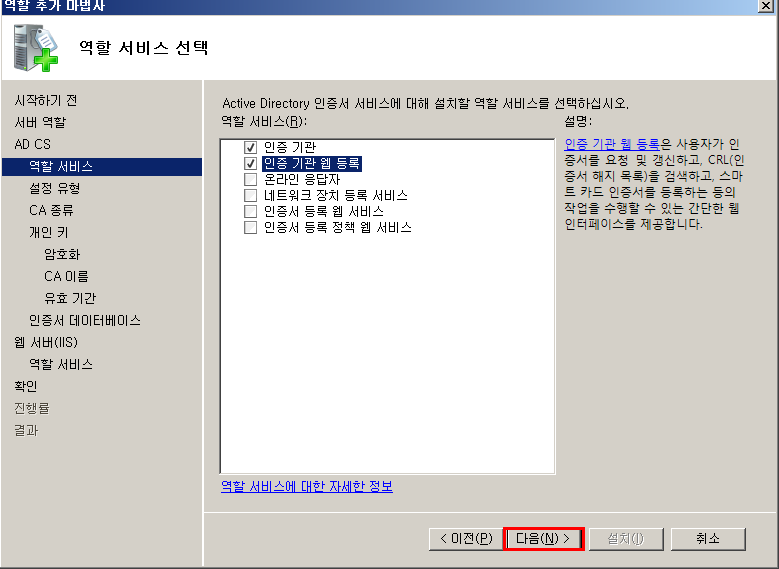Image resolution: width=779 pixels, height=569 pixels.
Task: Enable the 인증서 등록 정책 웹 서비스 checkbox
Action: (250, 228)
